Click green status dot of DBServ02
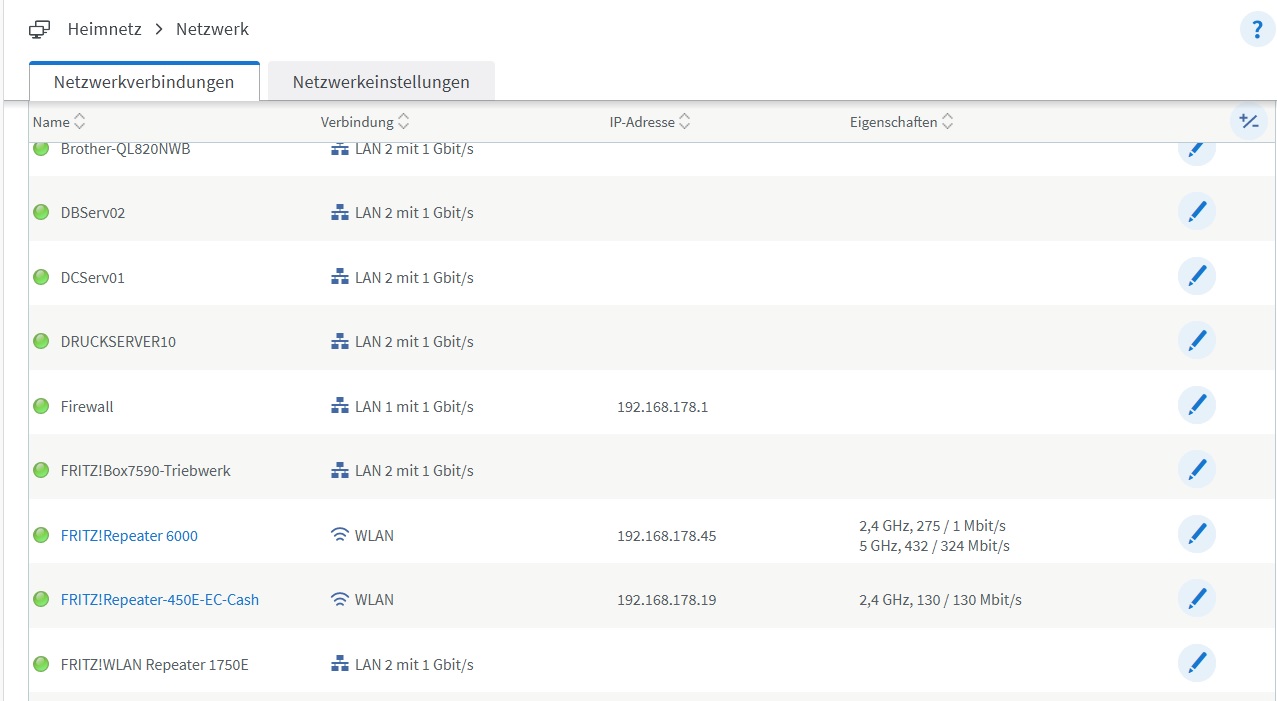 click(x=41, y=212)
